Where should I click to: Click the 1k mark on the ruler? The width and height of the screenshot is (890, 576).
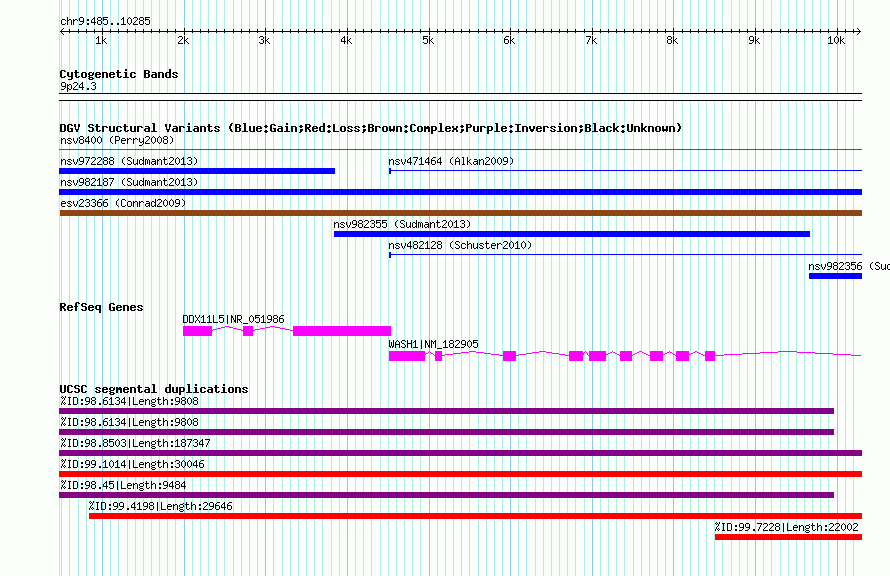point(101,40)
